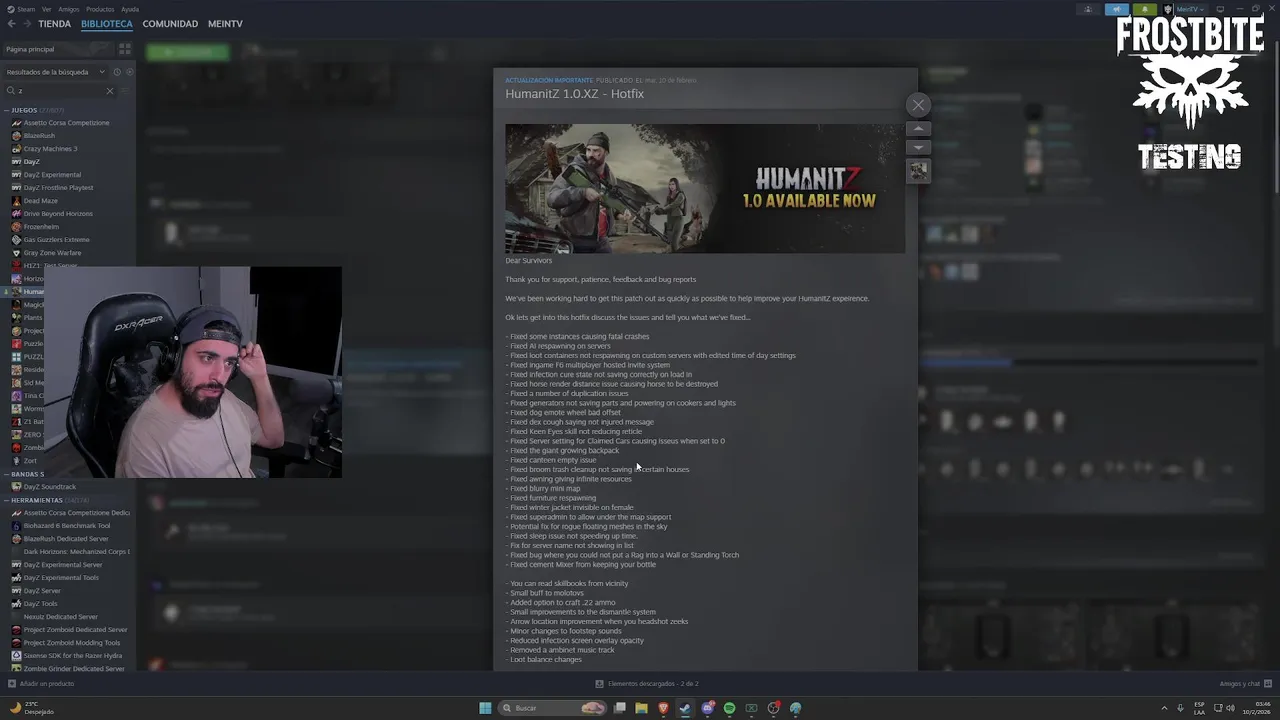Select DayZ Experimental Server
This screenshot has width=1280, height=720.
63,565
